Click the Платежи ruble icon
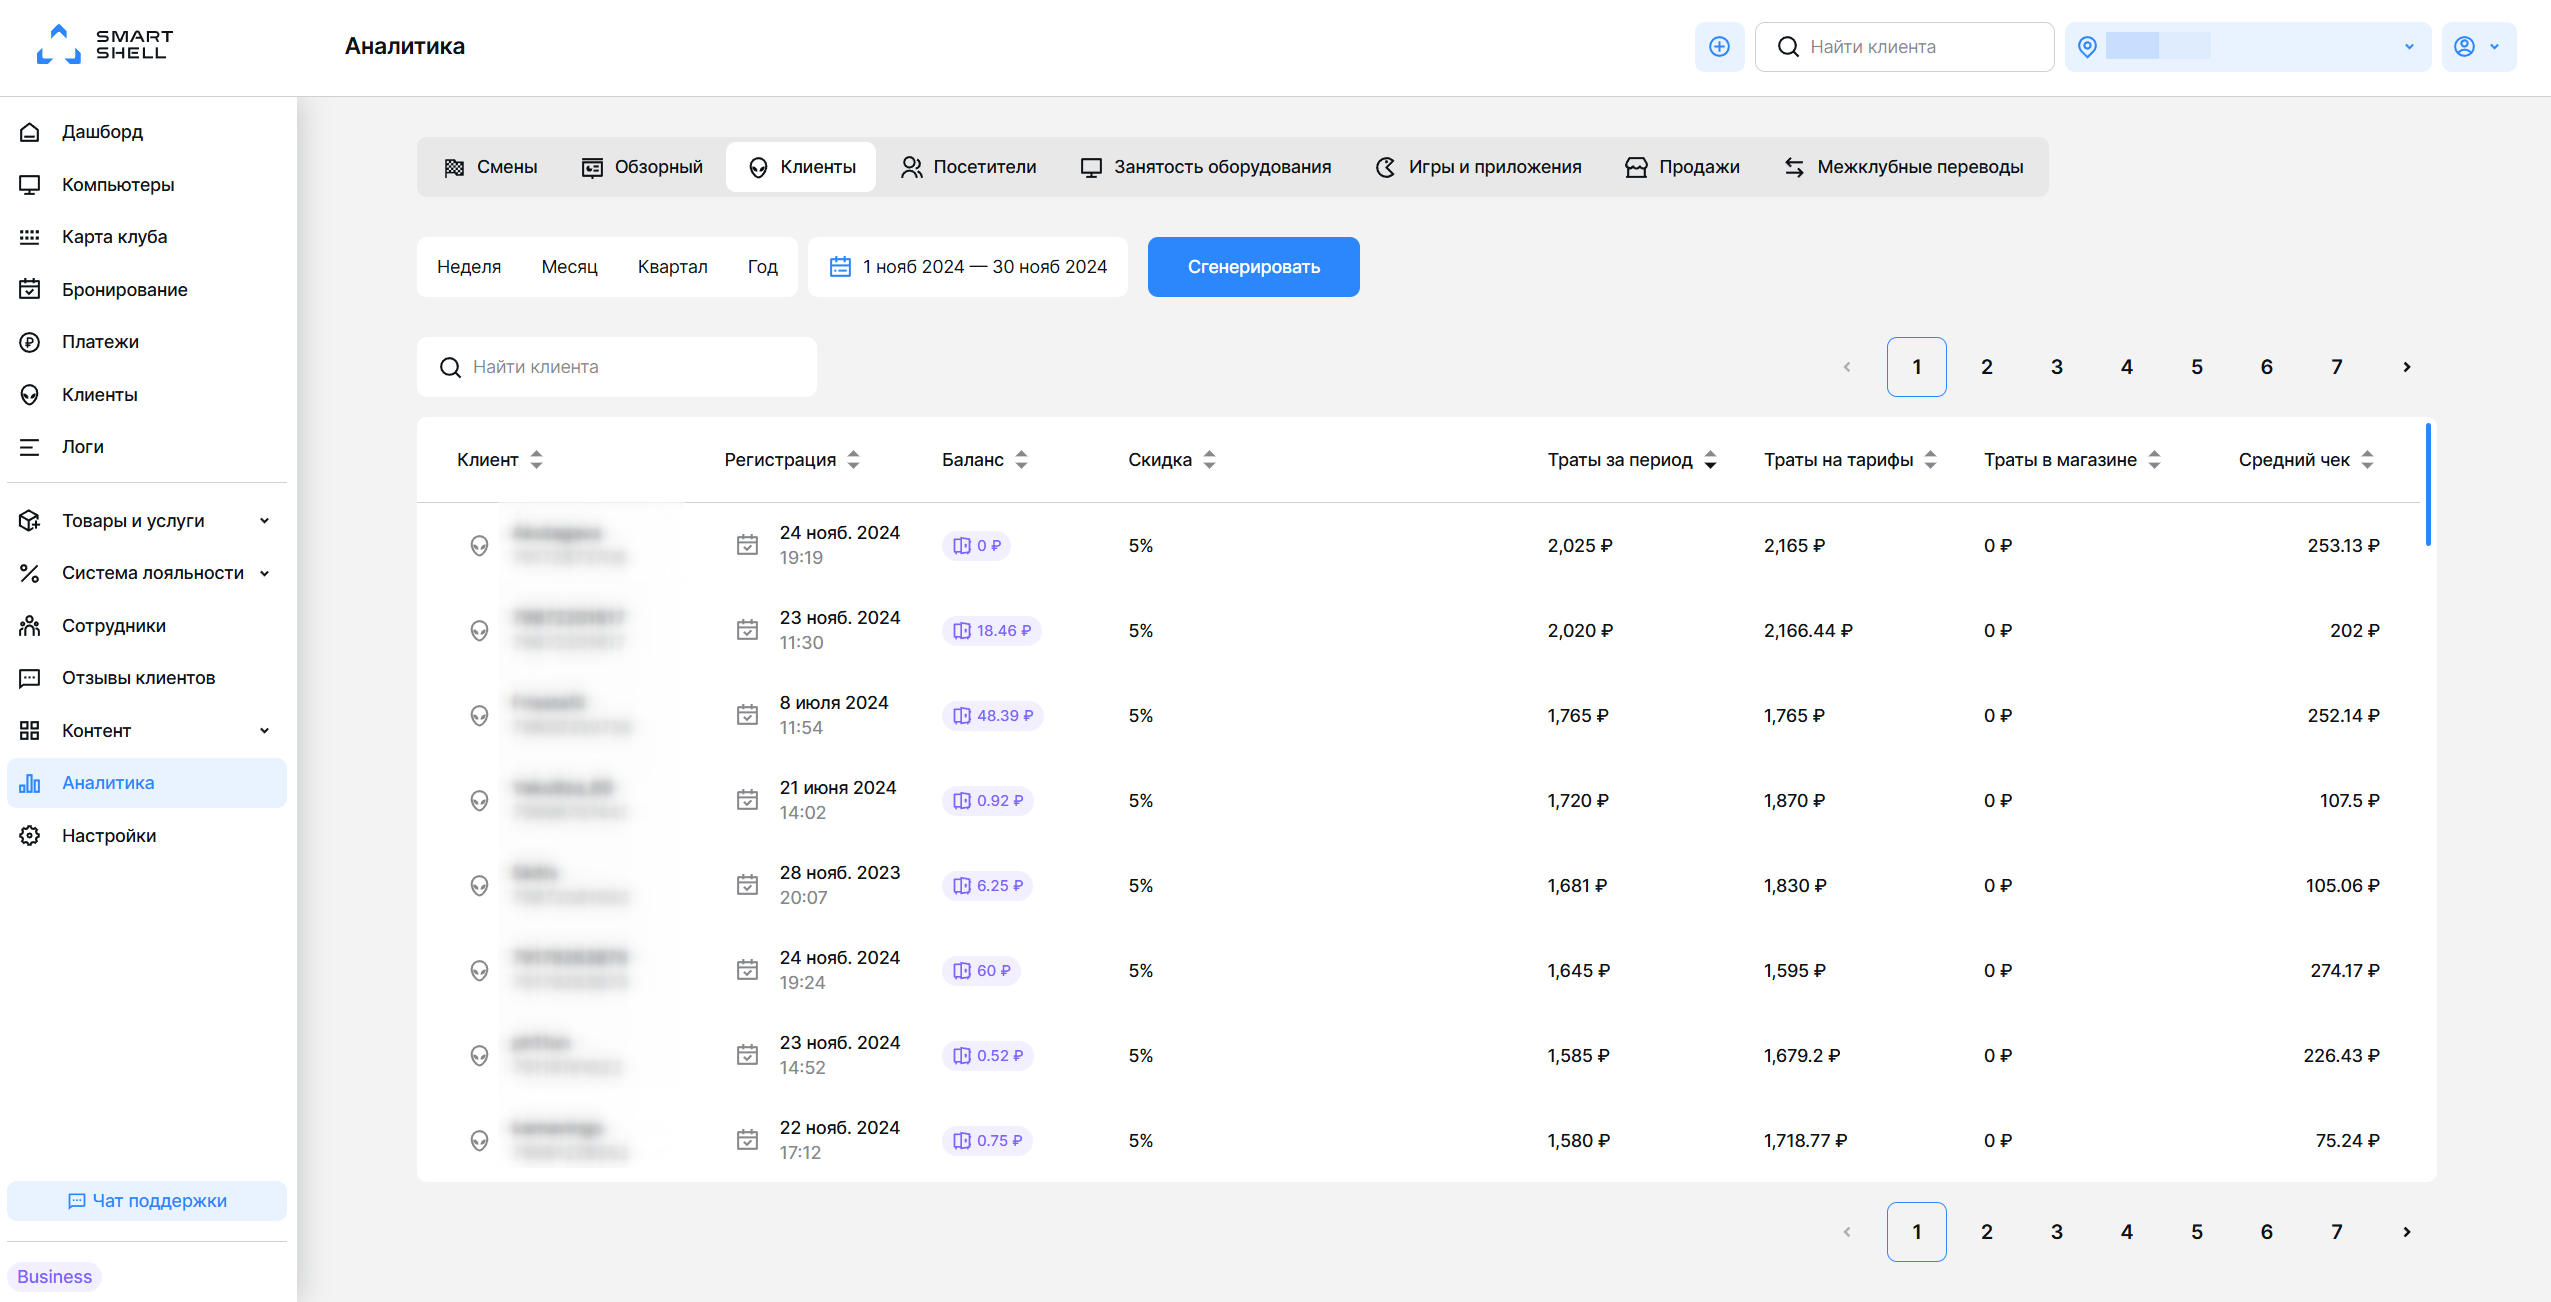The height and width of the screenshot is (1302, 2551). click(x=30, y=342)
